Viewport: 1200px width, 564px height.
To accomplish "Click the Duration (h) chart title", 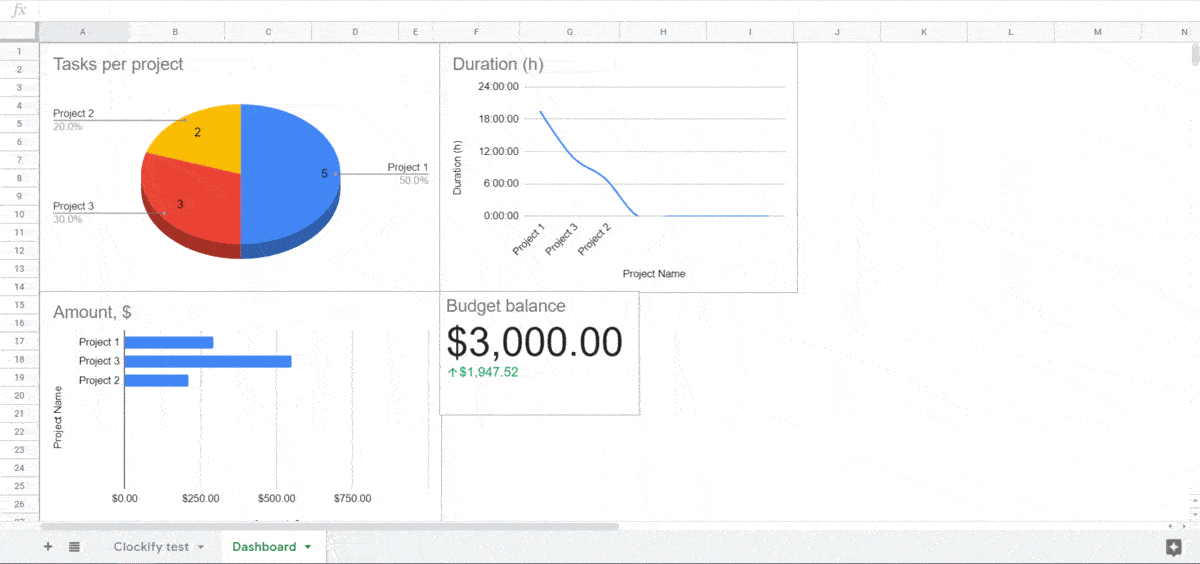I will pyautogui.click(x=498, y=64).
